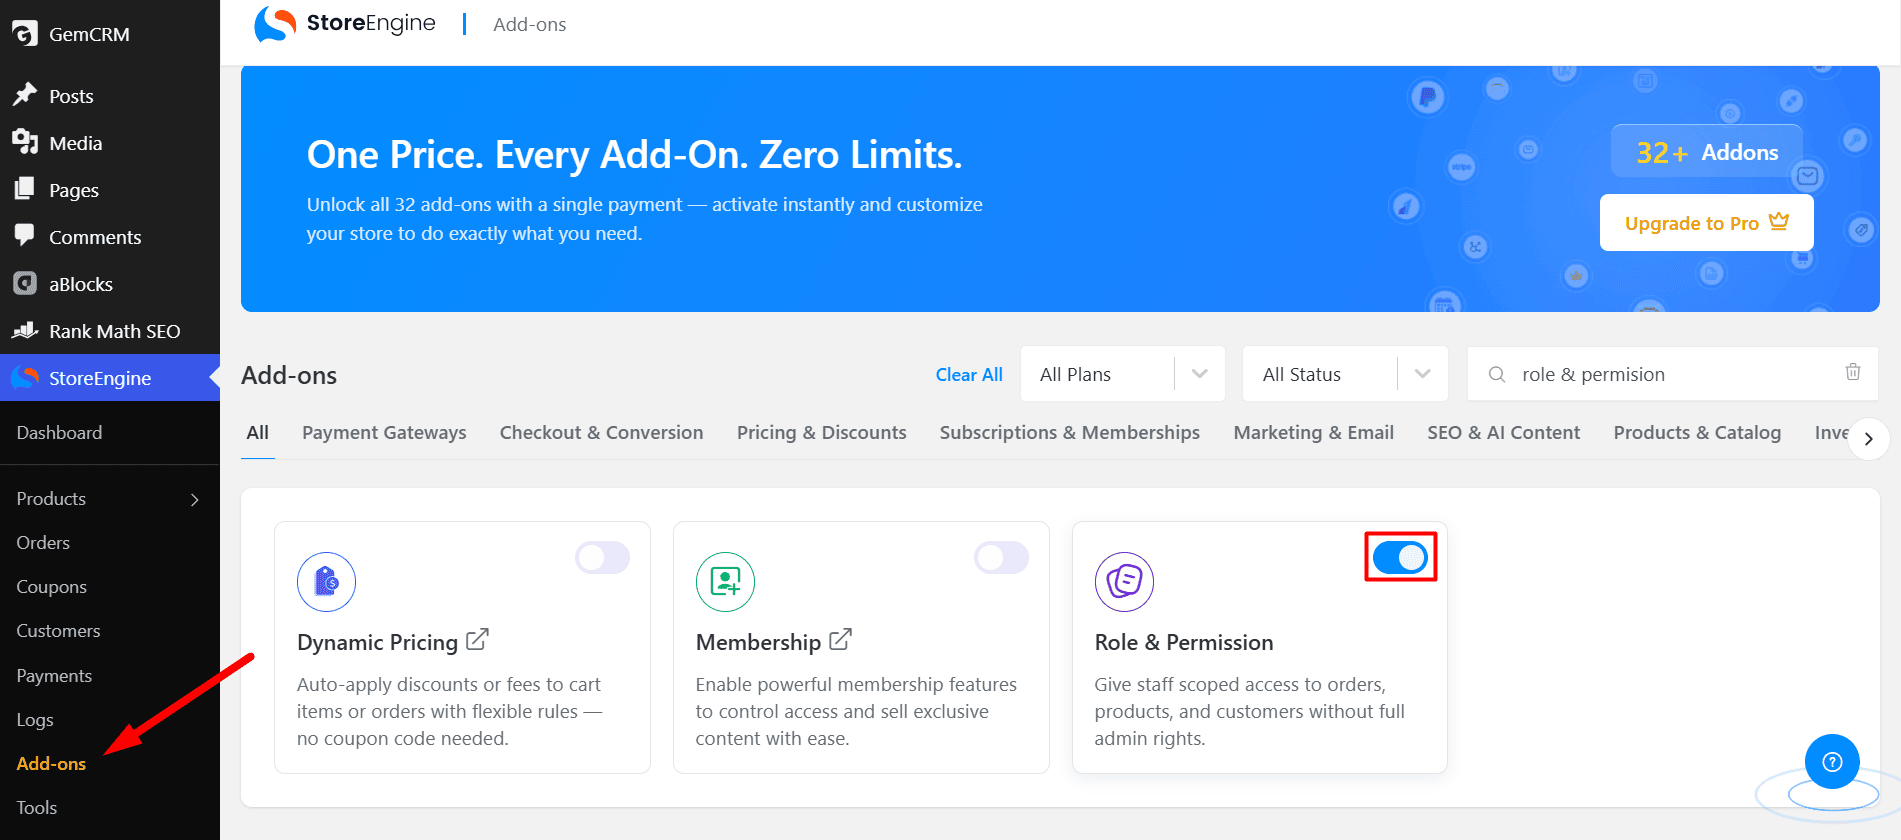Open Tools in StoreEngine menu
Viewport: 1901px width, 840px height.
tap(36, 807)
